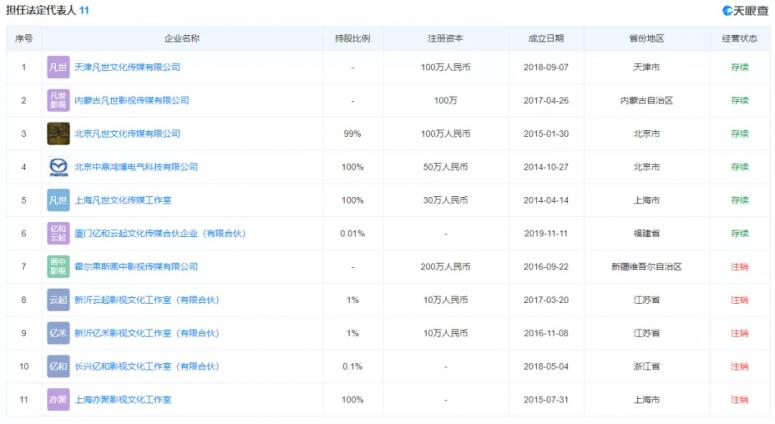The image size is (775, 424).
Task: Open 上海亦聚影视文化工作室 link
Action: pos(124,399)
